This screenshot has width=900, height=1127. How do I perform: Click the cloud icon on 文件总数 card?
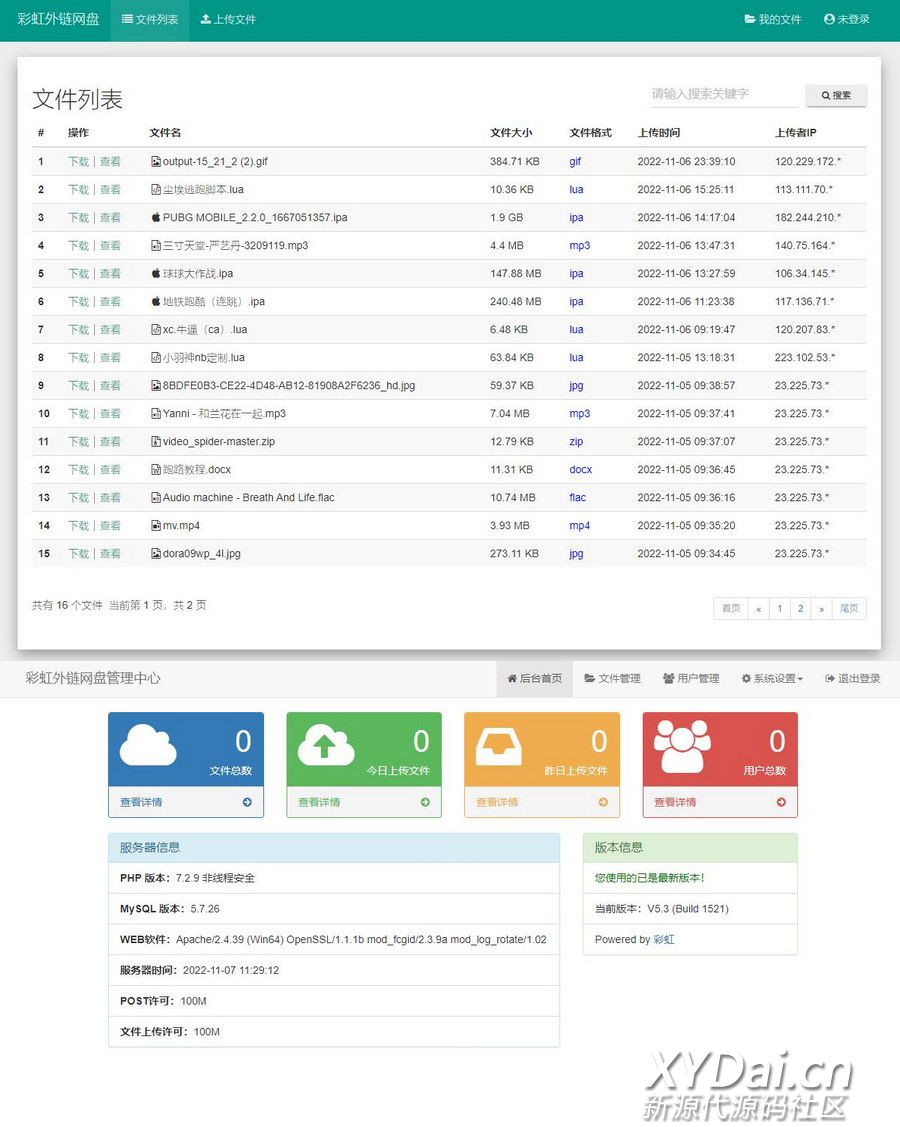148,744
